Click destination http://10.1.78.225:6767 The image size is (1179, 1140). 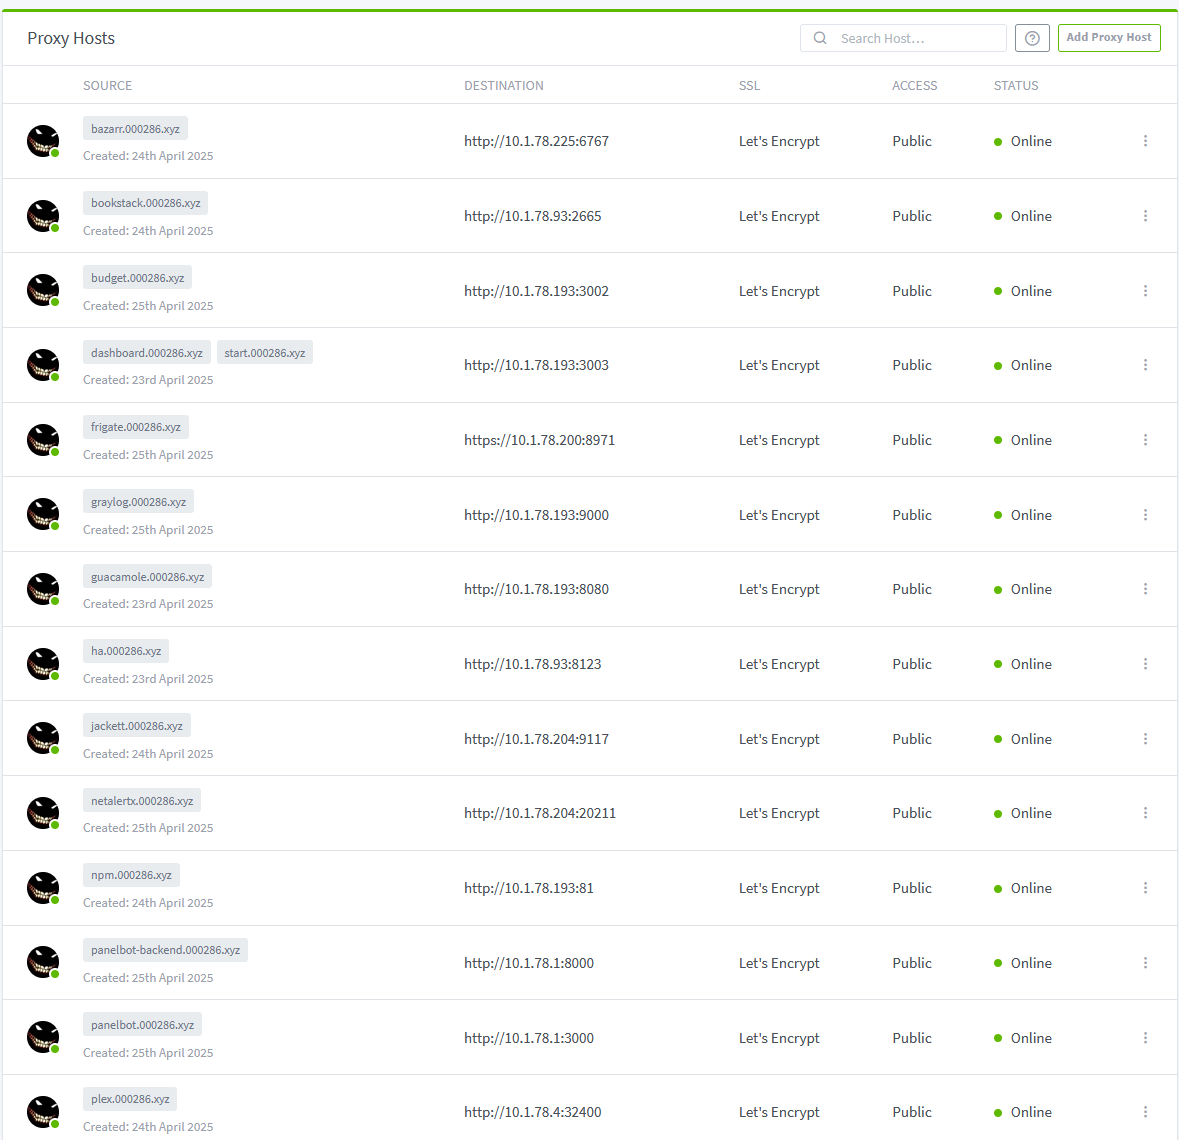[536, 141]
